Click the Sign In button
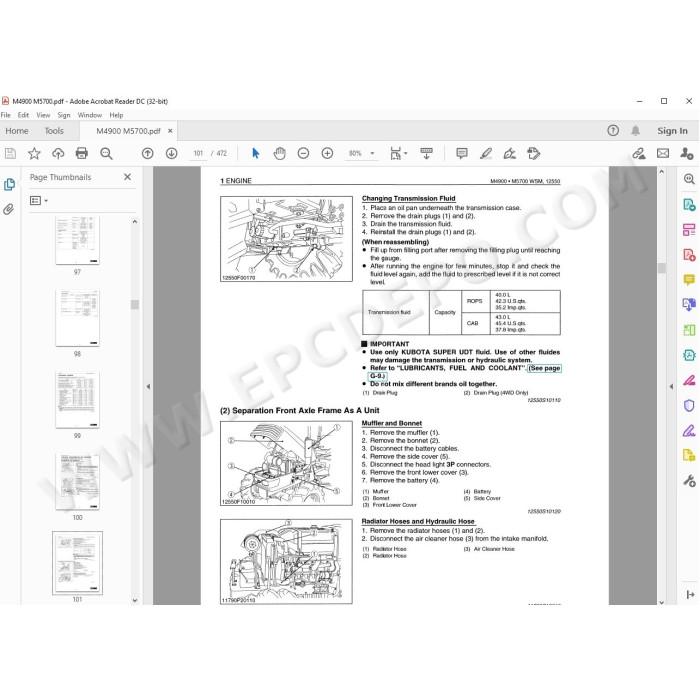This screenshot has width=700, height=700. (672, 131)
